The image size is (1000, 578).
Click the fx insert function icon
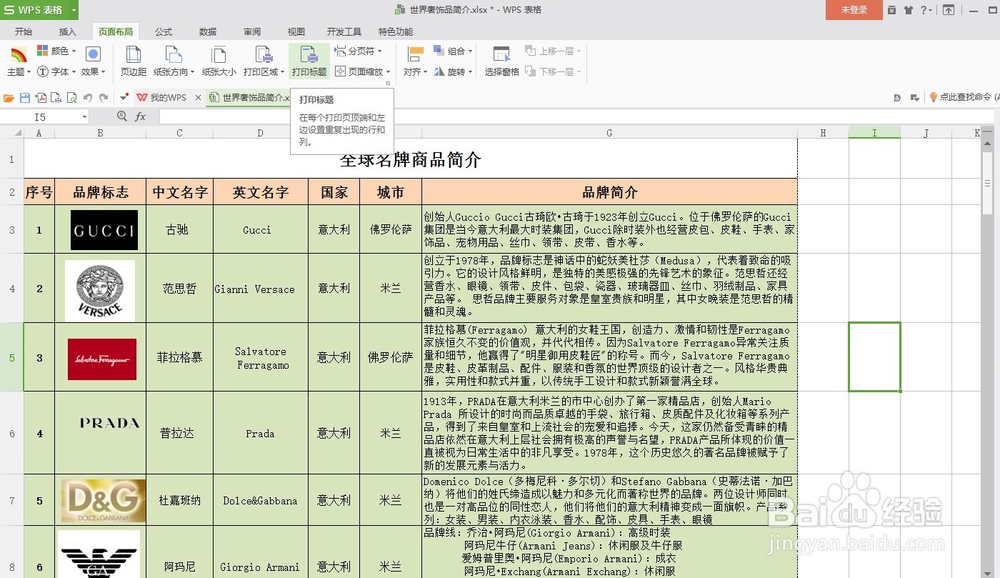point(140,116)
